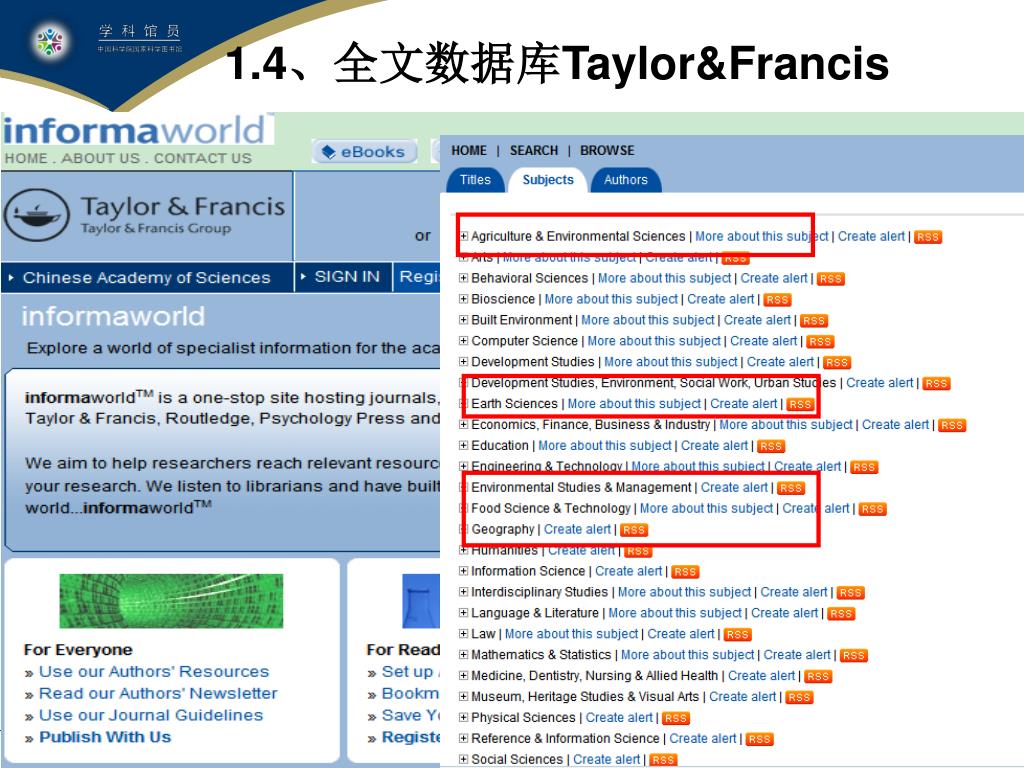Viewport: 1024px width, 768px height.
Task: Switch to the Subjects tab
Action: point(547,180)
